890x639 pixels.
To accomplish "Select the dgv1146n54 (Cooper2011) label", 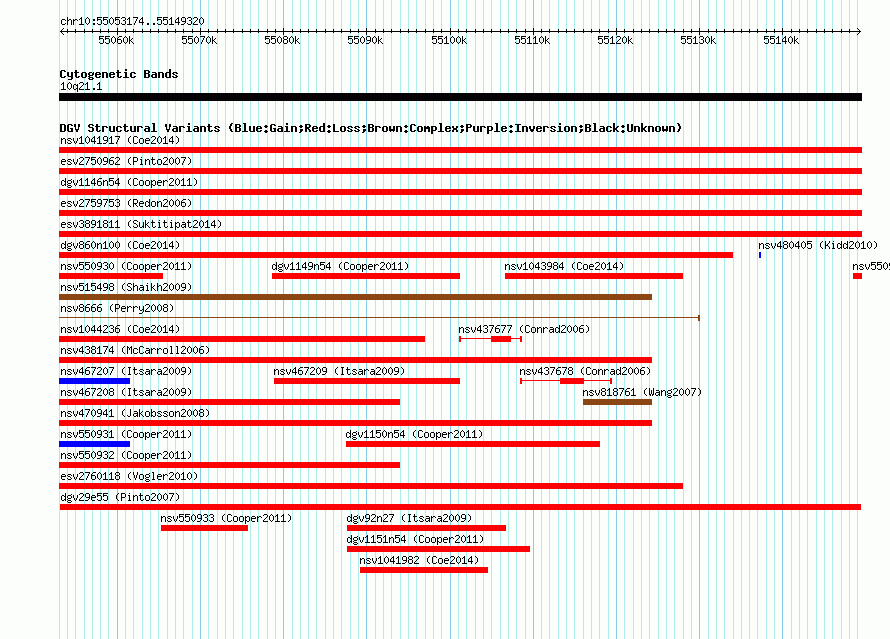I will (129, 182).
